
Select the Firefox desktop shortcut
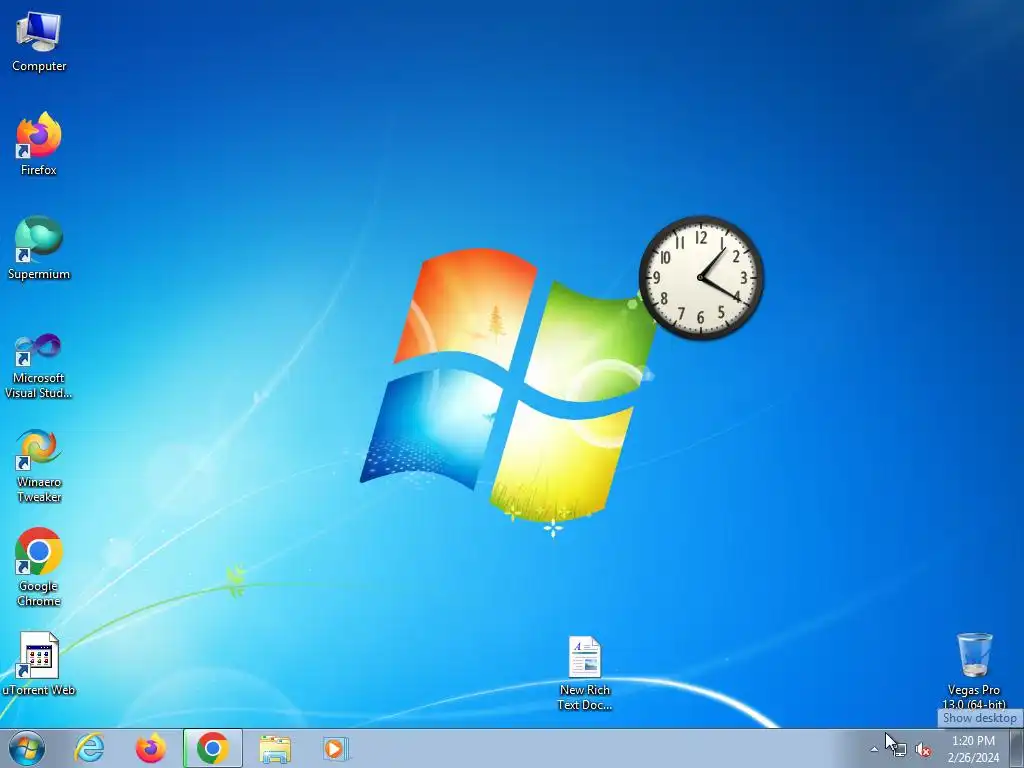tap(39, 144)
